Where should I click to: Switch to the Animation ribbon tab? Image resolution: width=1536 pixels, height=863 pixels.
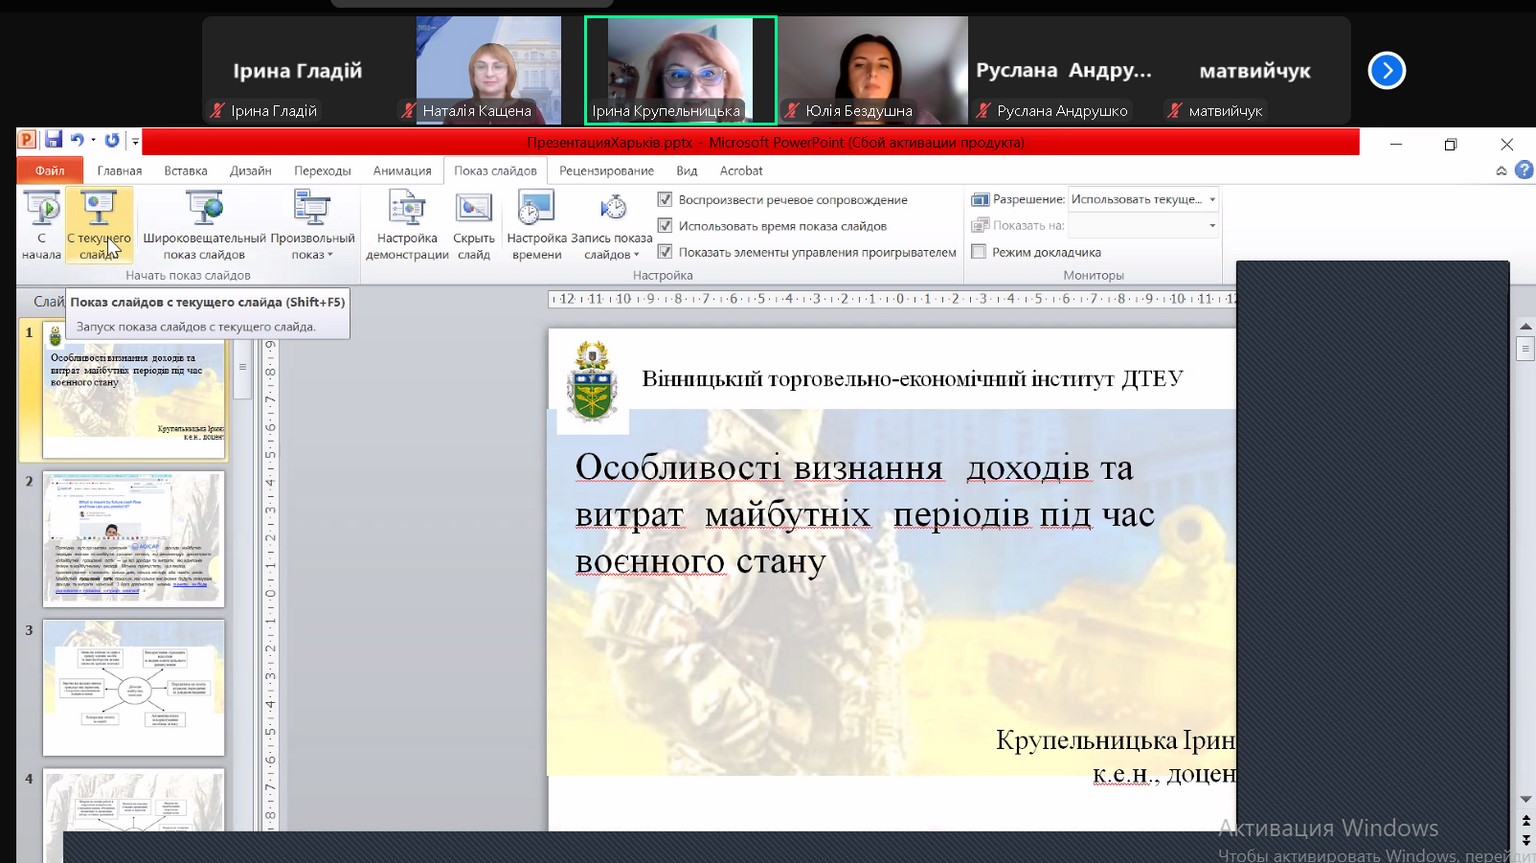click(x=402, y=171)
